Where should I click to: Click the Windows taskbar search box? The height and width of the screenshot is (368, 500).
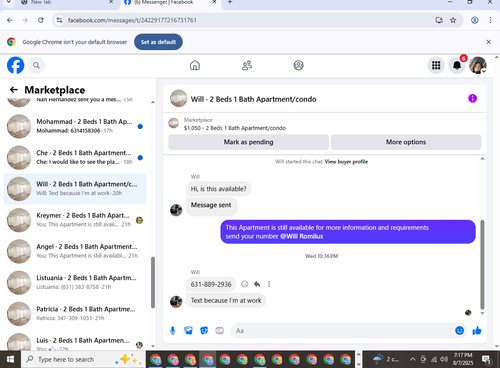83,359
